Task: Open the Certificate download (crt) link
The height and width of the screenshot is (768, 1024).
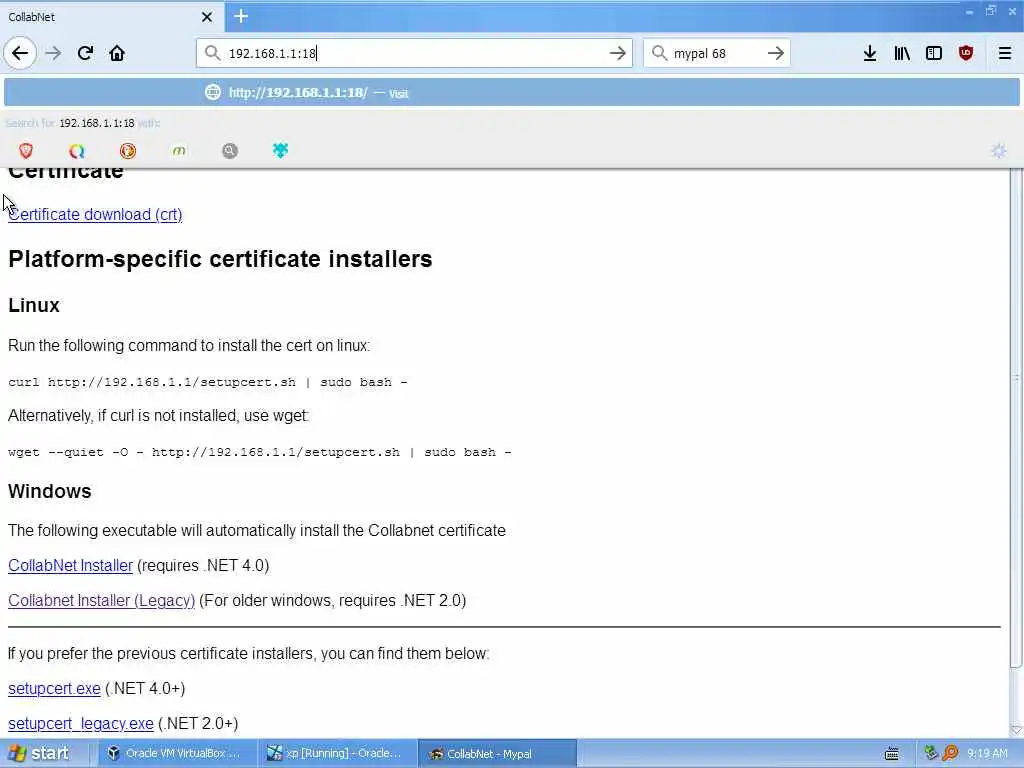Action: click(x=95, y=214)
